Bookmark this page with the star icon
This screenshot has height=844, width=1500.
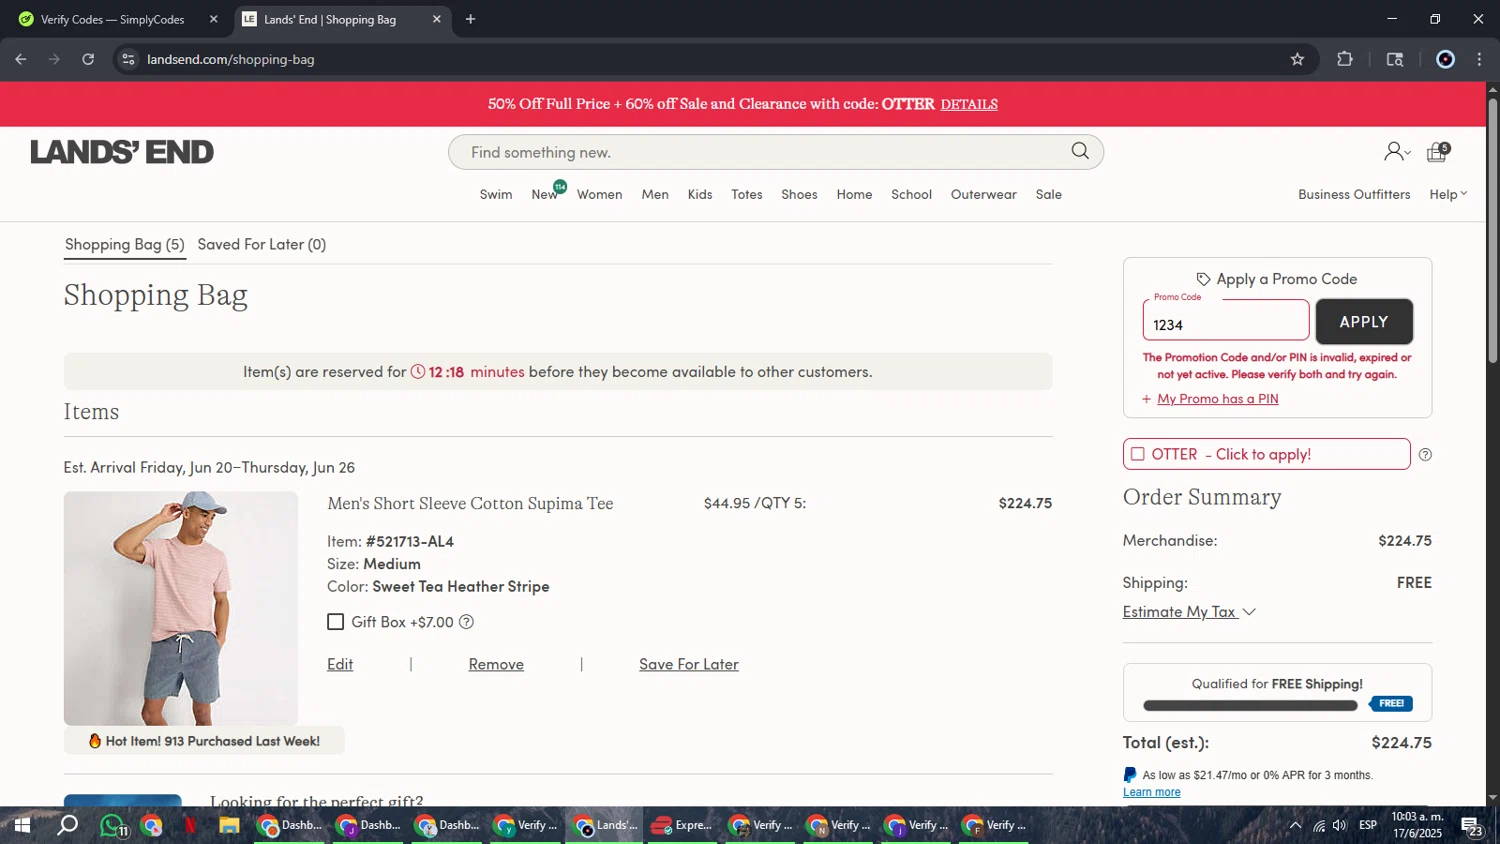pos(1297,59)
